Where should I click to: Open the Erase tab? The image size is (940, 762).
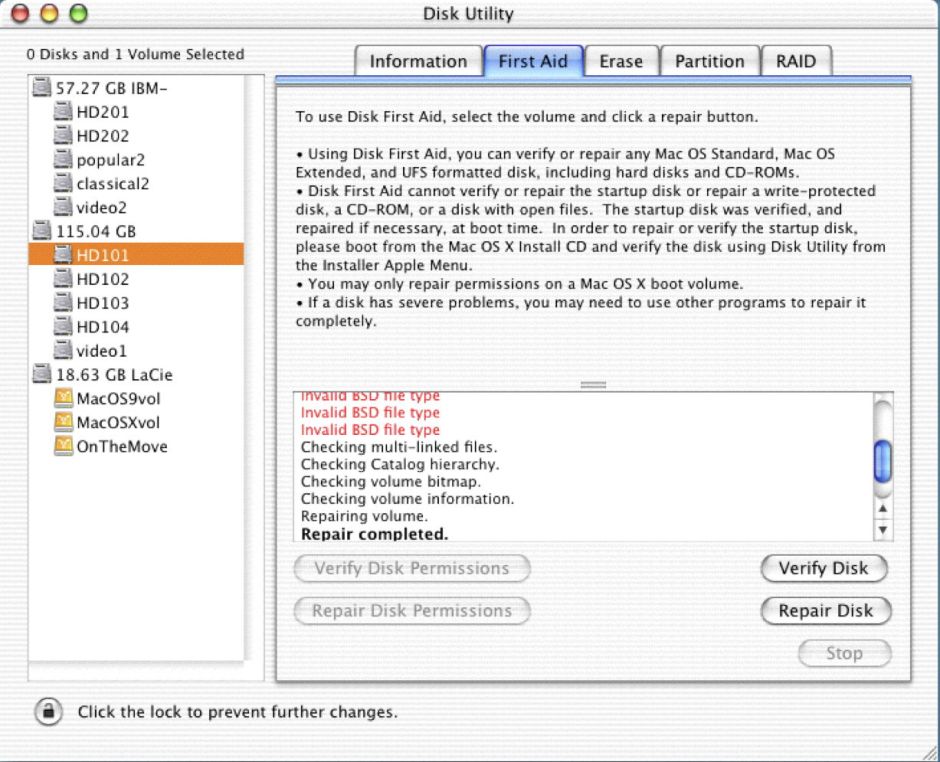[621, 61]
